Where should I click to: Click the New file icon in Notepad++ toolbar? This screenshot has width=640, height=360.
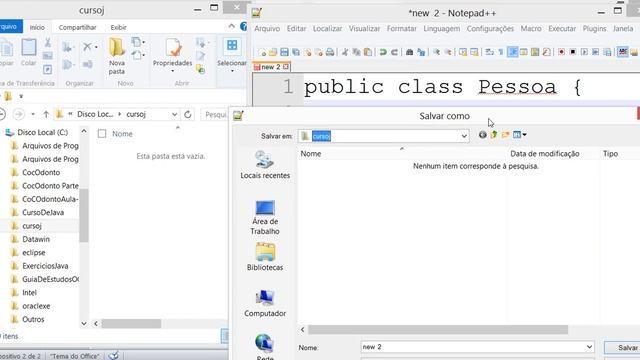[x=262, y=52]
